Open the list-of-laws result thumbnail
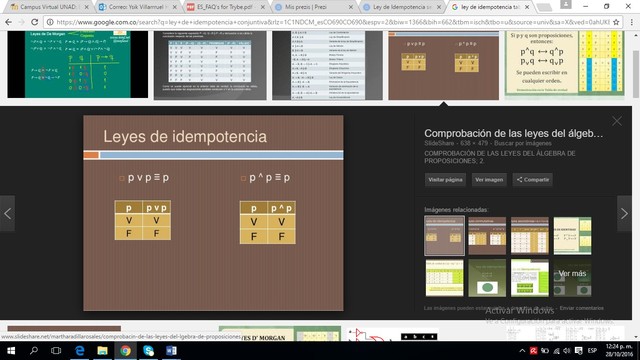This screenshot has height=360, width=640. click(327, 65)
